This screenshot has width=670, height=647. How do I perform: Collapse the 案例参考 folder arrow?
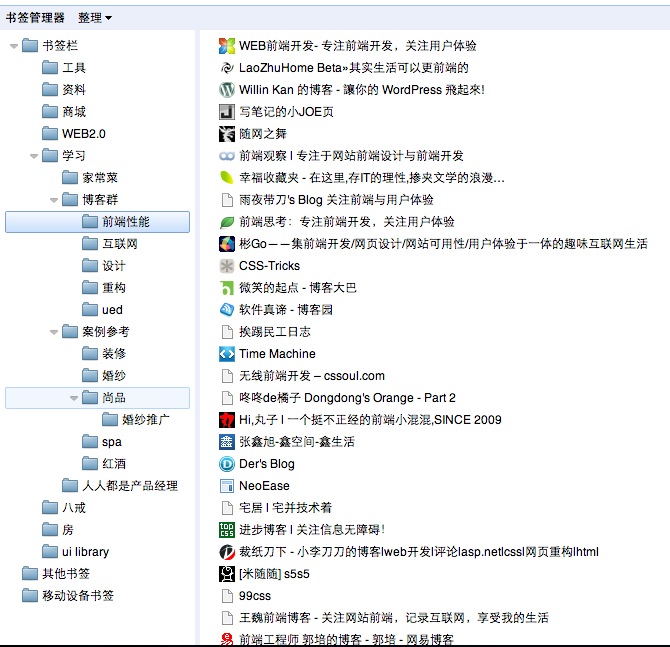54,332
